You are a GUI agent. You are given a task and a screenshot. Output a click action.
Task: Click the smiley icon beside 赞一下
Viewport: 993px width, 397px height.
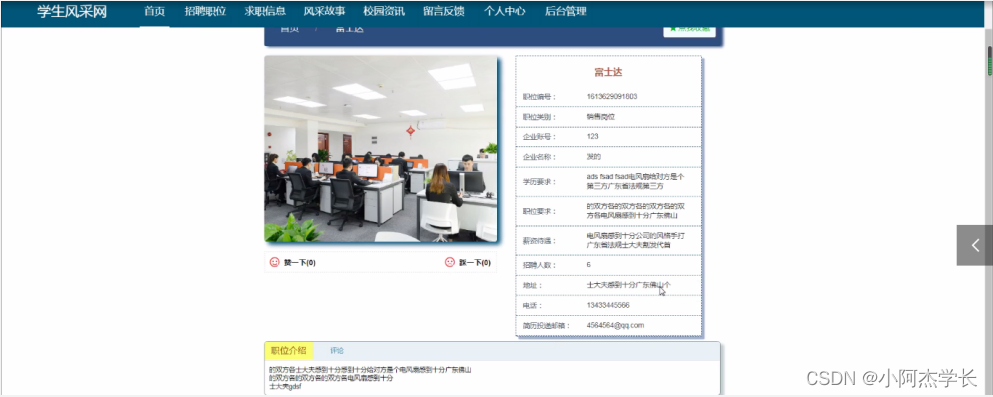click(274, 262)
